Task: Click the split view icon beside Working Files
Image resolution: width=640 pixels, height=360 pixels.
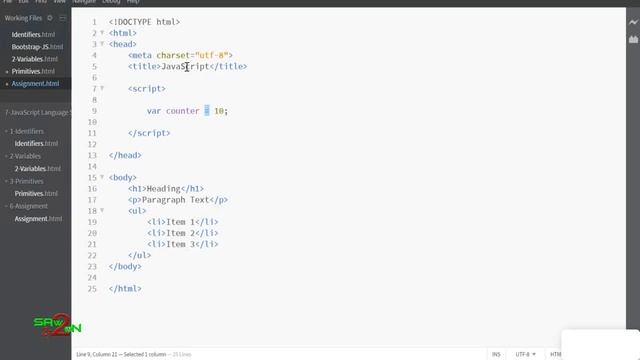Action: (x=62, y=18)
